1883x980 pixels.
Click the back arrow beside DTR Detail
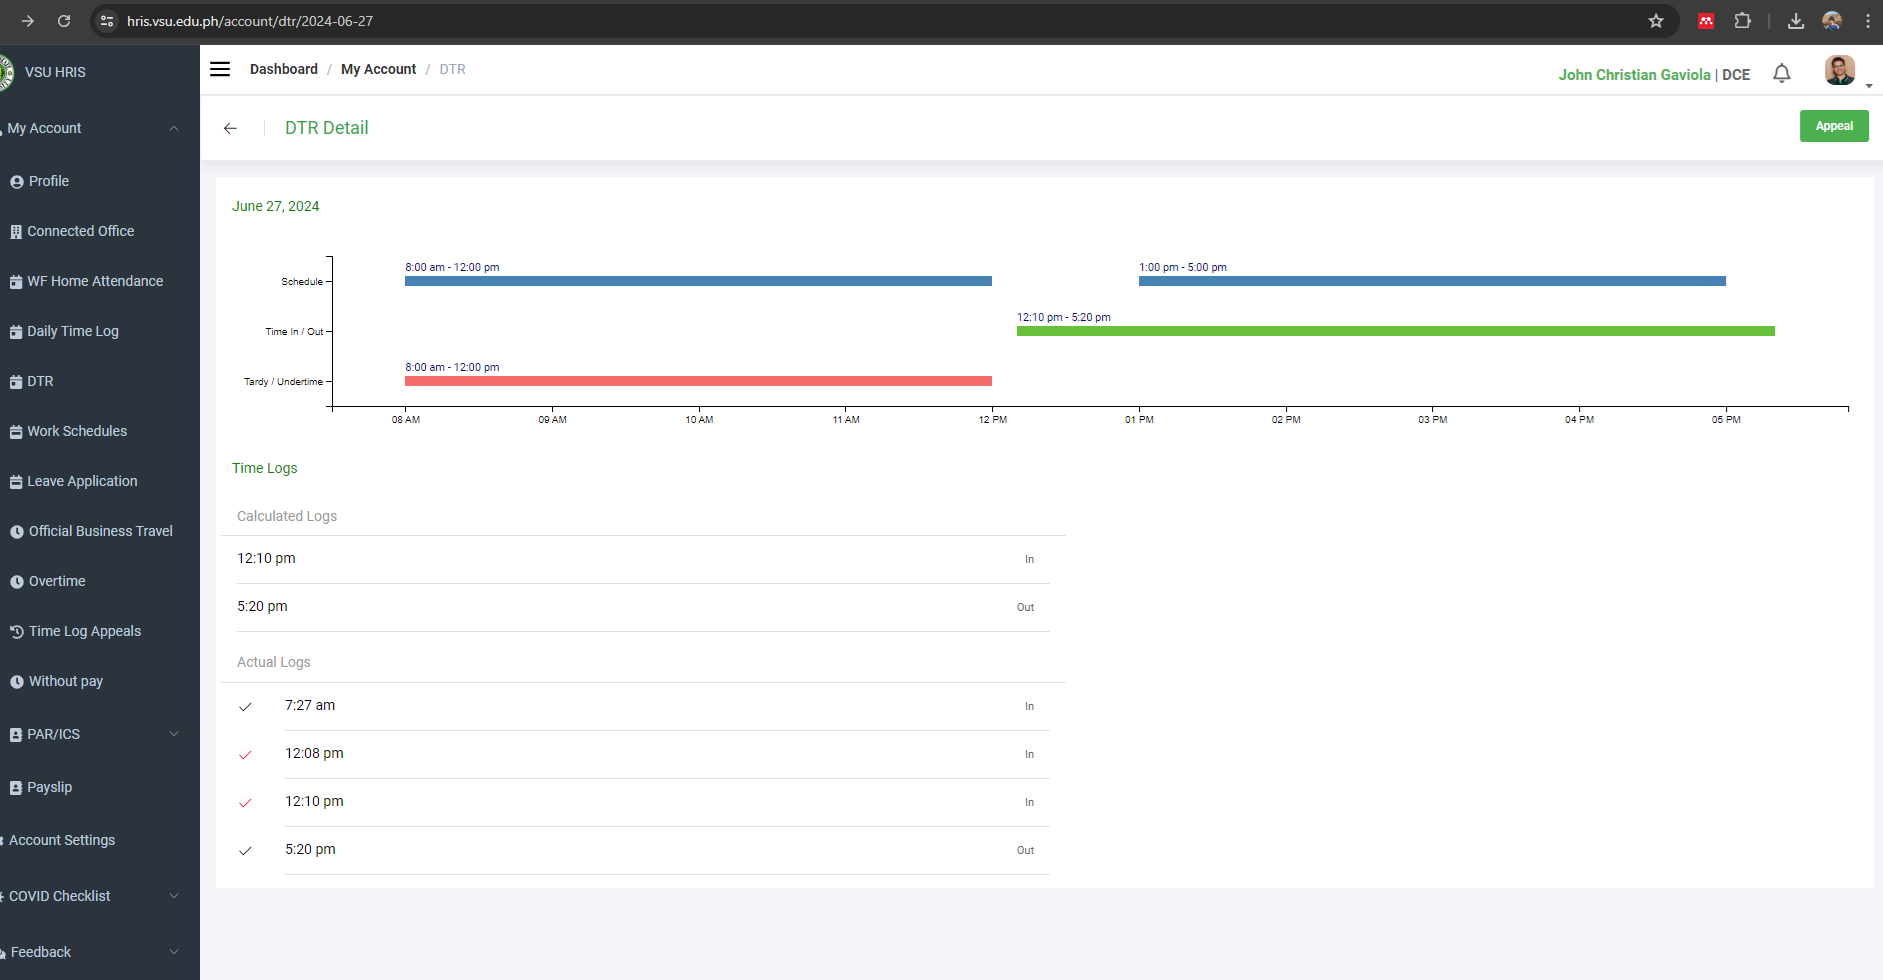point(230,128)
